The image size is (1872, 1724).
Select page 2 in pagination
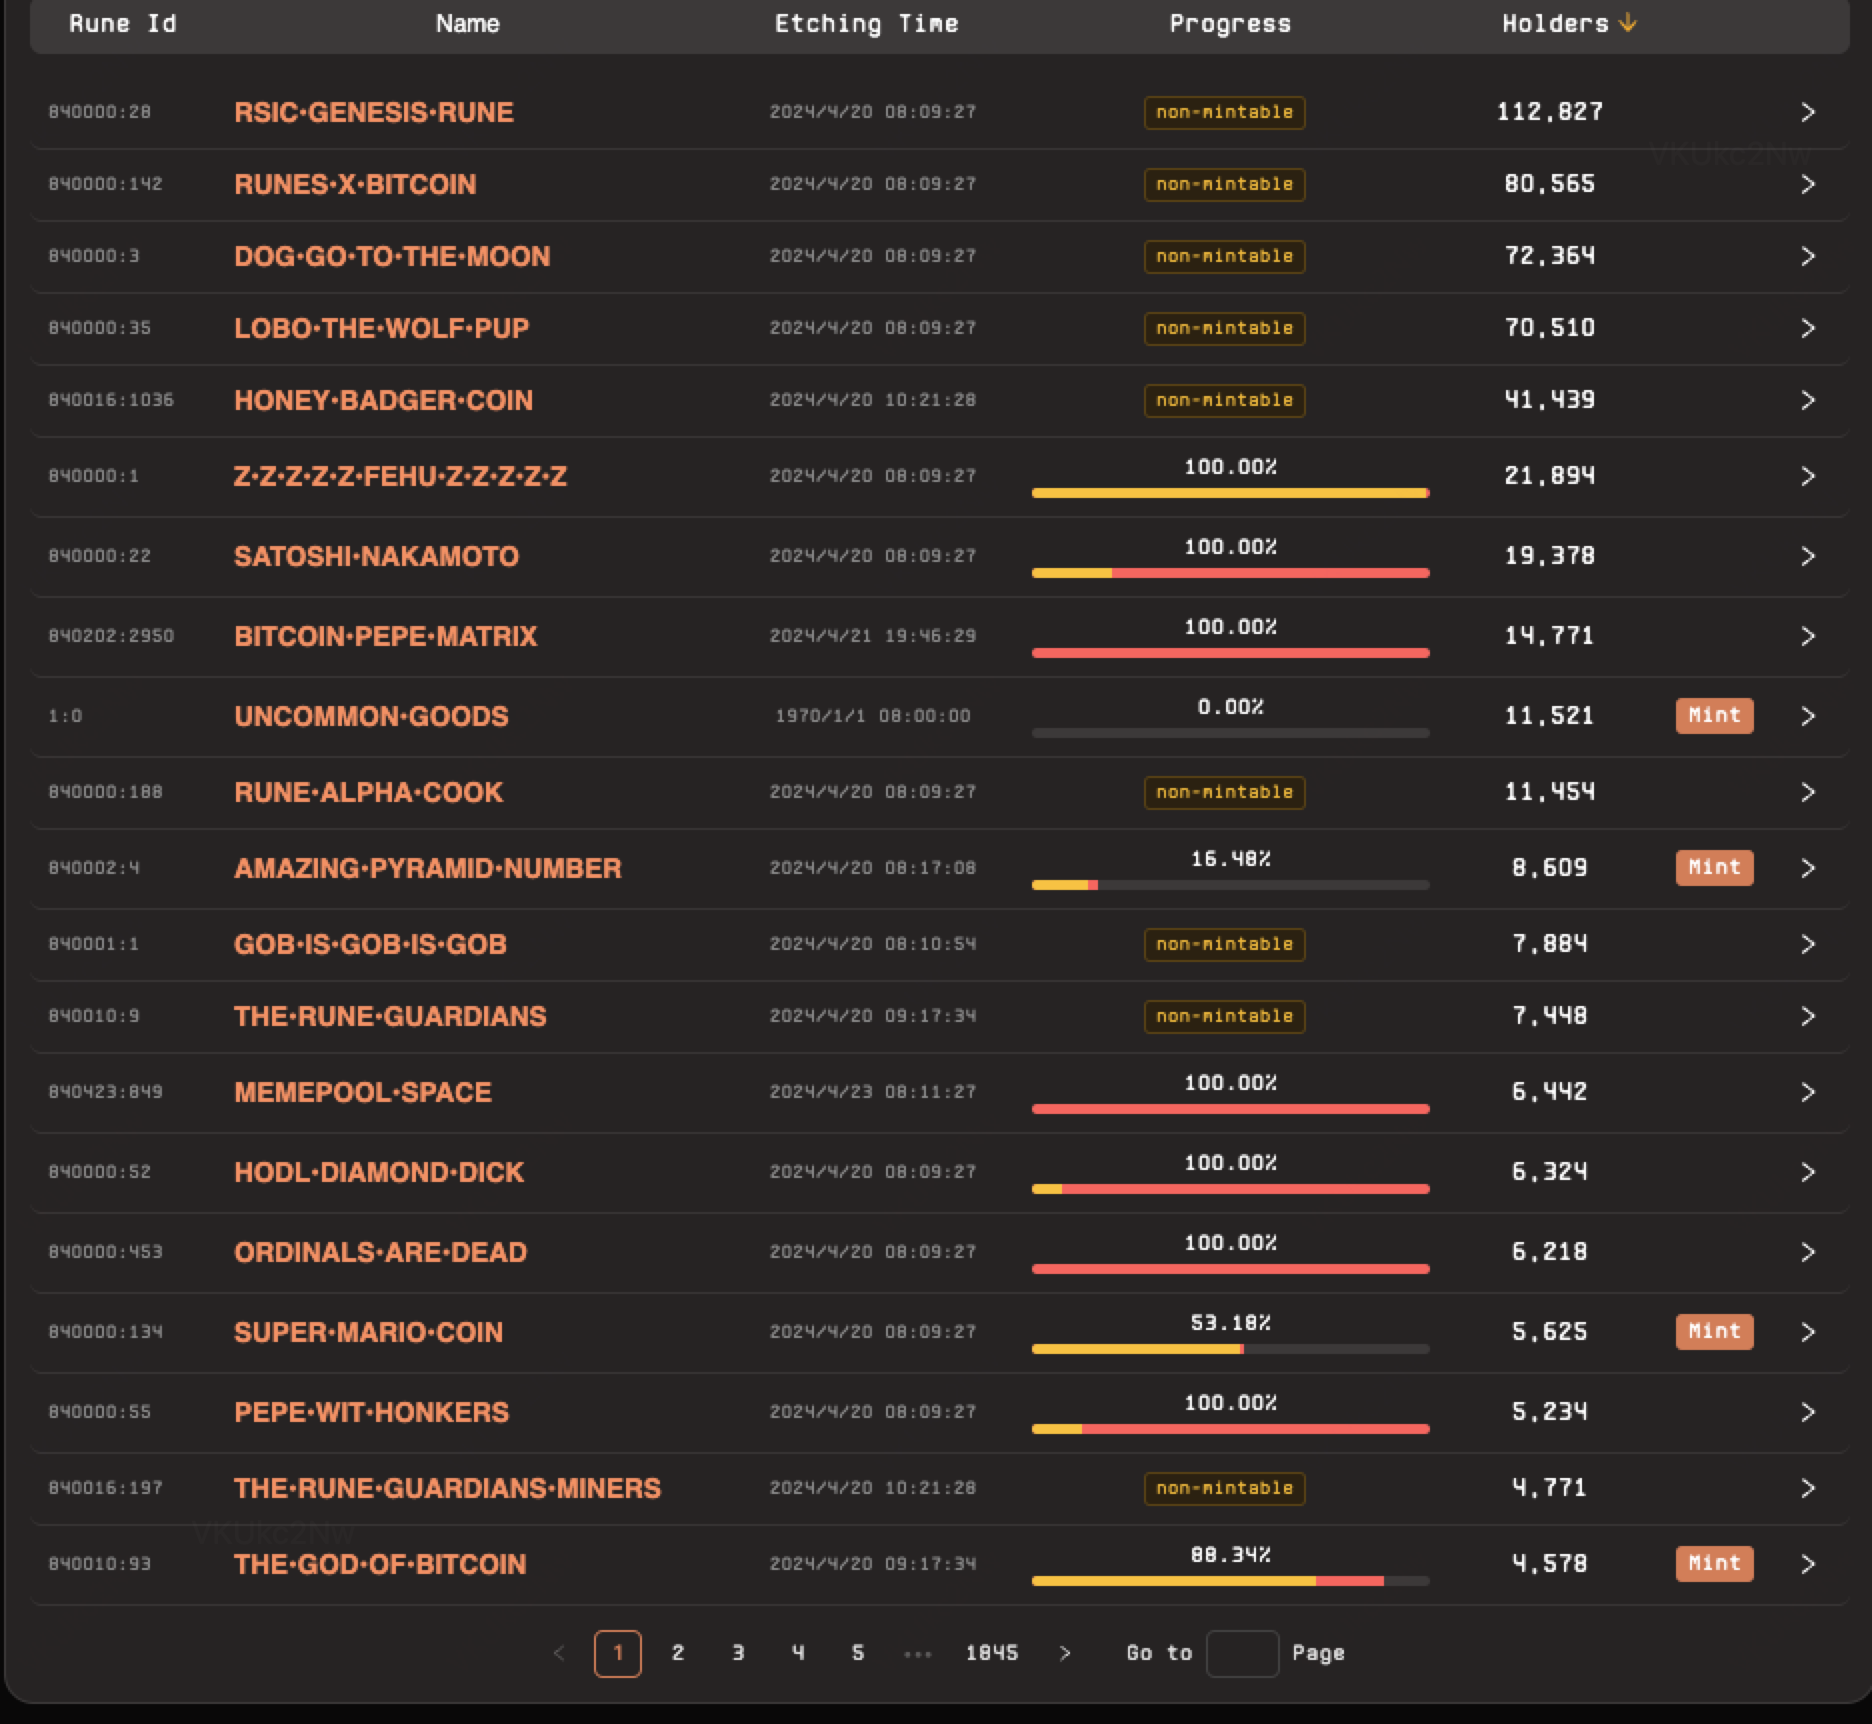coord(678,1653)
